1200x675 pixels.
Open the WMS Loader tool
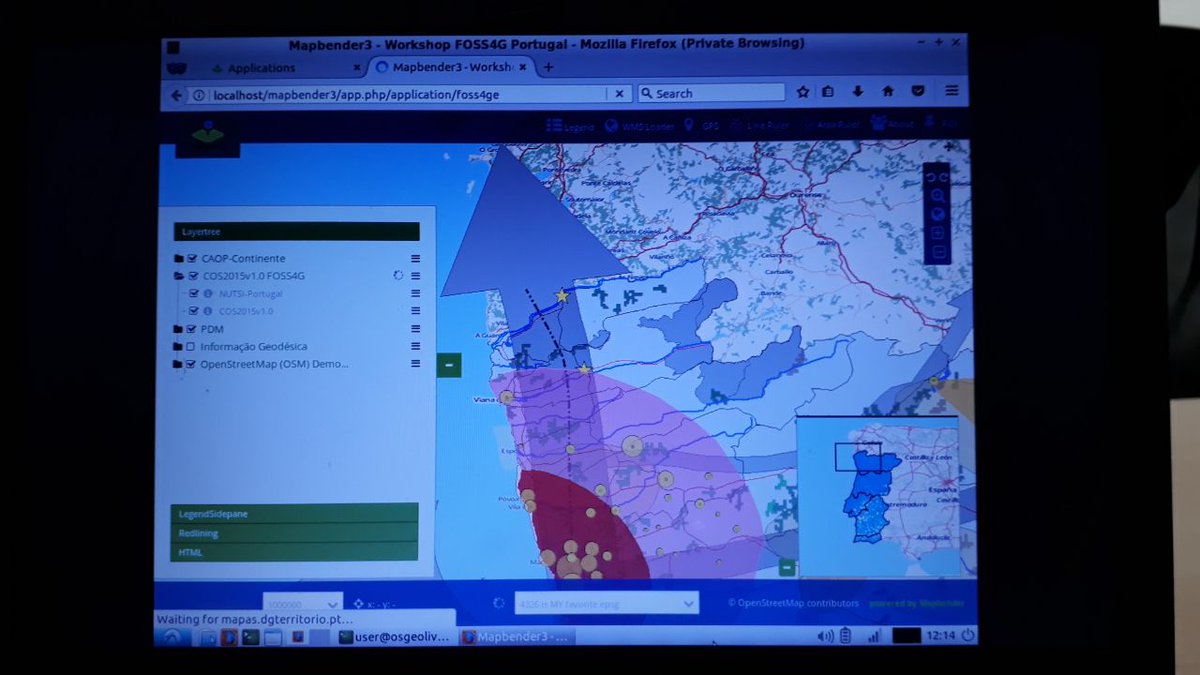[x=640, y=126]
